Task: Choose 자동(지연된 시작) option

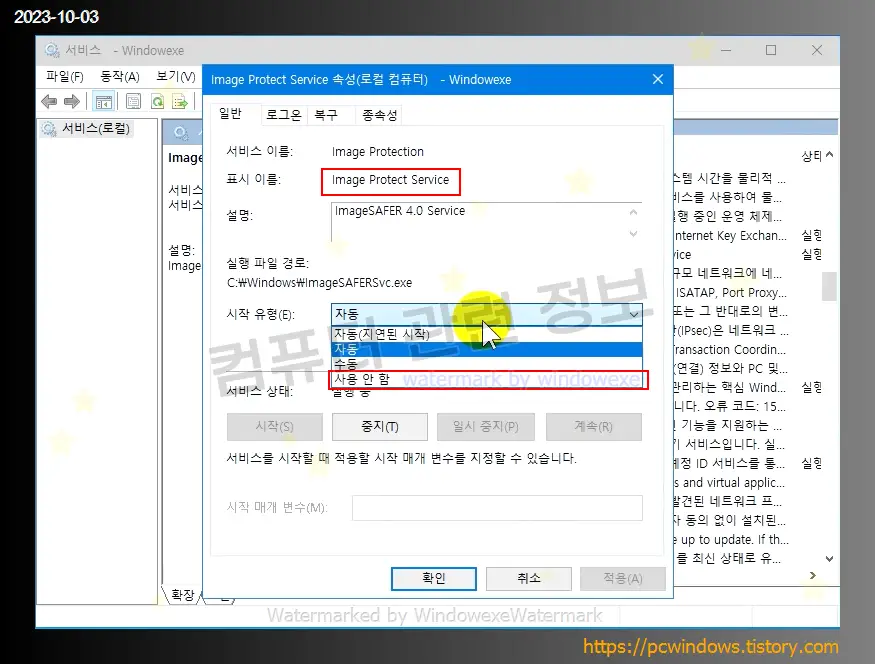Action: click(487, 334)
